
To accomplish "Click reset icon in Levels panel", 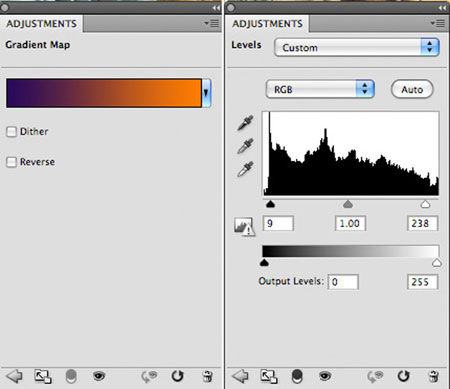I will pos(403,376).
